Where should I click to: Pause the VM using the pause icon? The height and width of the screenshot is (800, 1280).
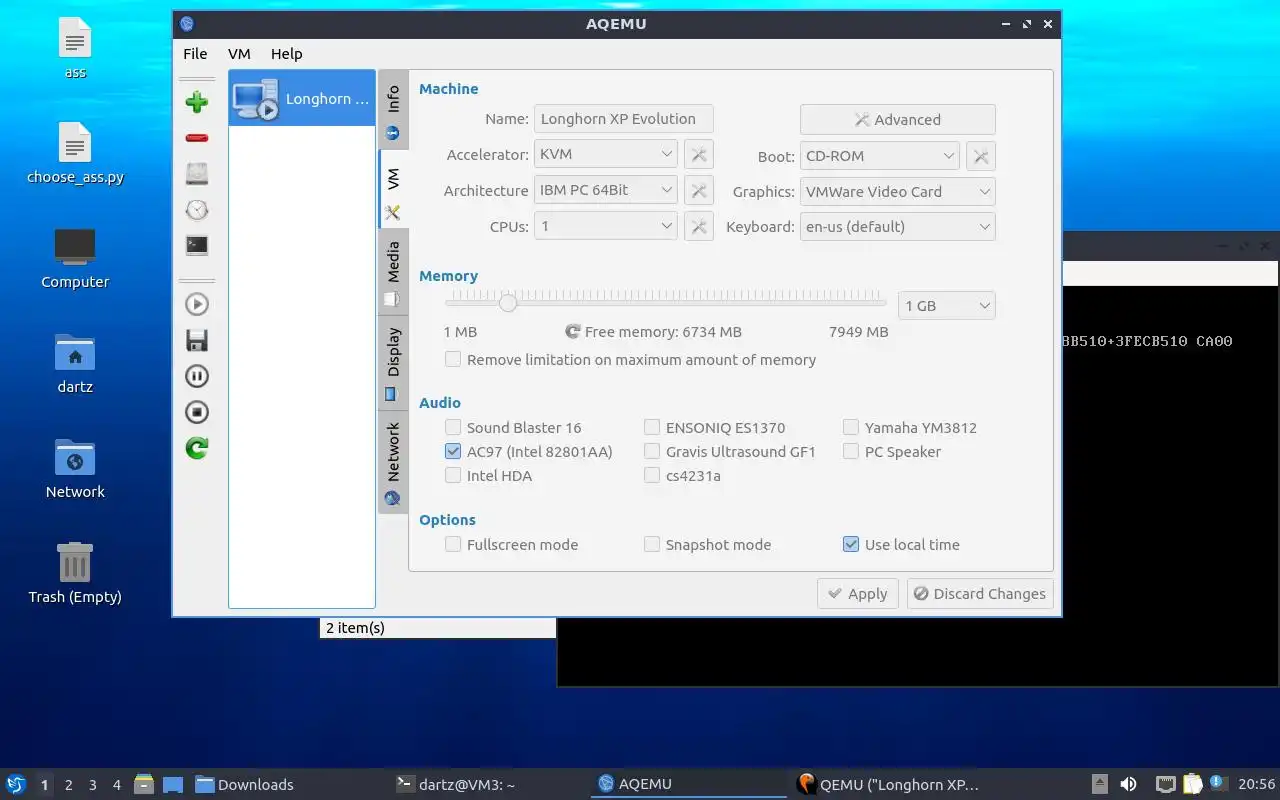[x=197, y=376]
